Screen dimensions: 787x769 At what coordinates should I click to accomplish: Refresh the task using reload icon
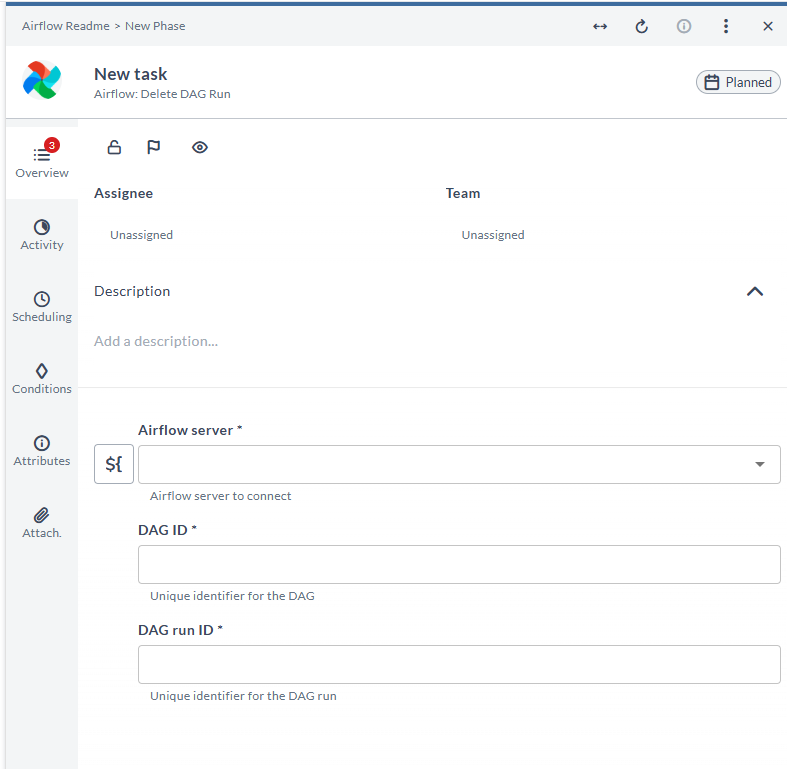click(x=642, y=27)
